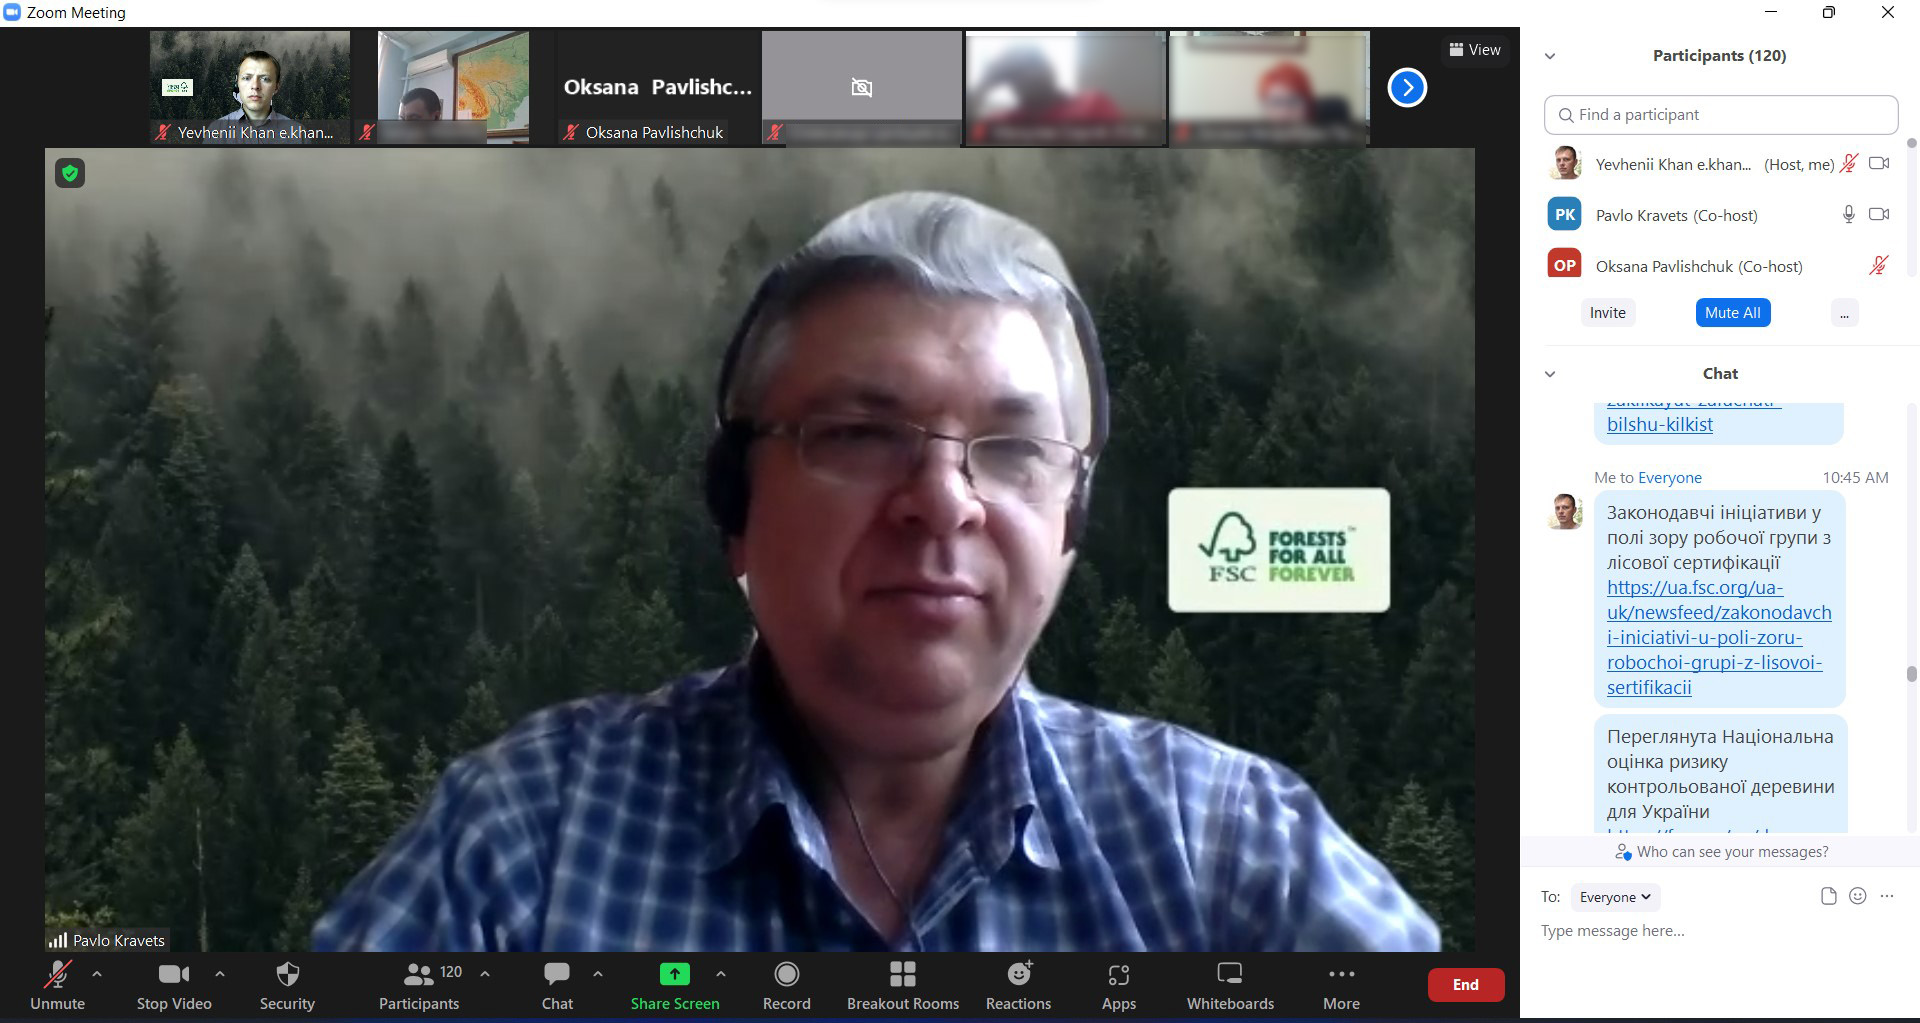Click the OP avatar of Oksana Pavlishchuk
The width and height of the screenshot is (1920, 1023).
[x=1565, y=265]
